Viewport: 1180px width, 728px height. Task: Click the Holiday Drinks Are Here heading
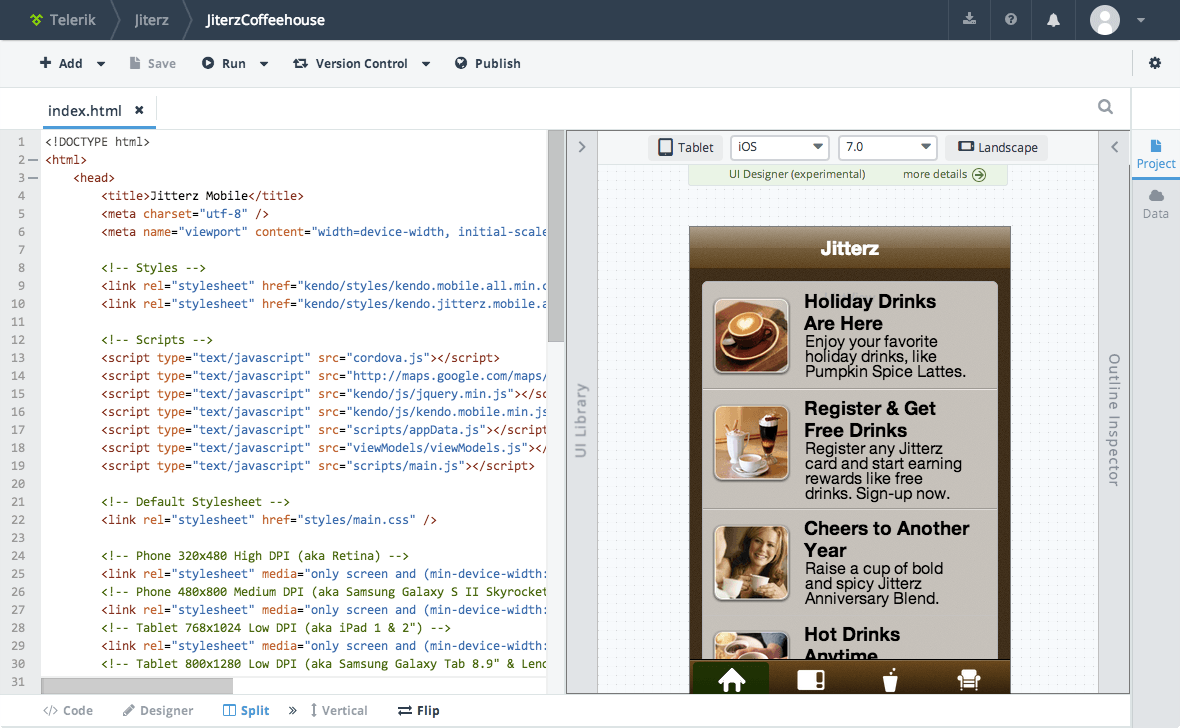(x=870, y=312)
